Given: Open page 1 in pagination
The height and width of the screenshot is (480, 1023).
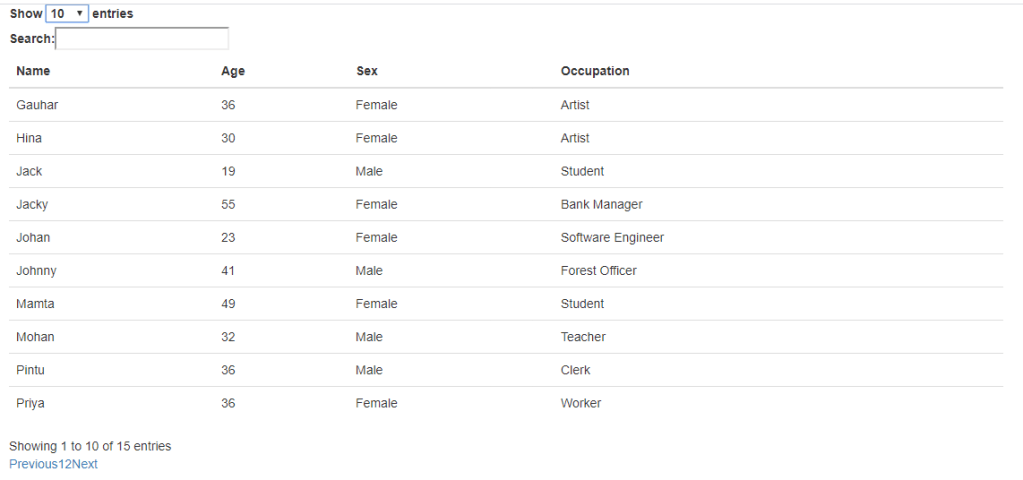Looking at the screenshot, I should (x=62, y=464).
